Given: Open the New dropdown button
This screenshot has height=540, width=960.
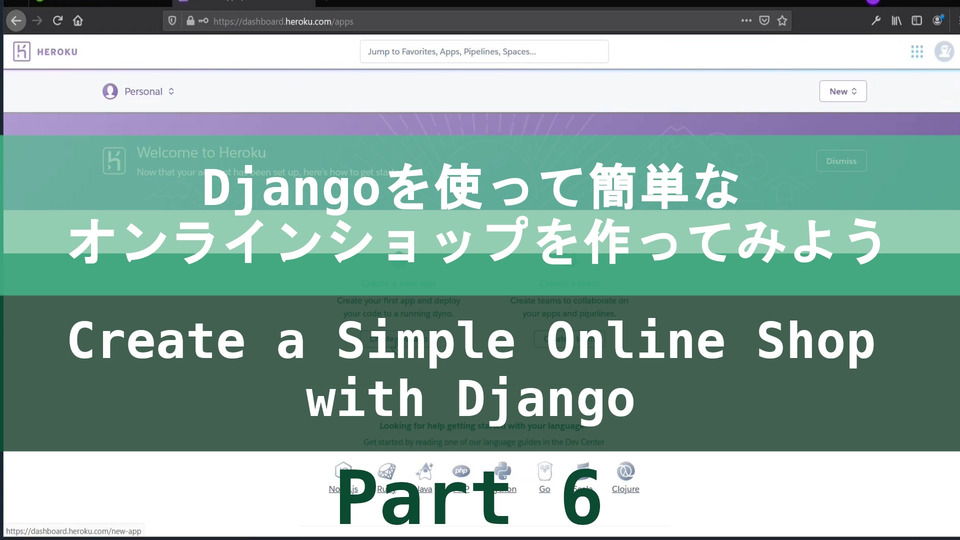Looking at the screenshot, I should click(x=842, y=91).
